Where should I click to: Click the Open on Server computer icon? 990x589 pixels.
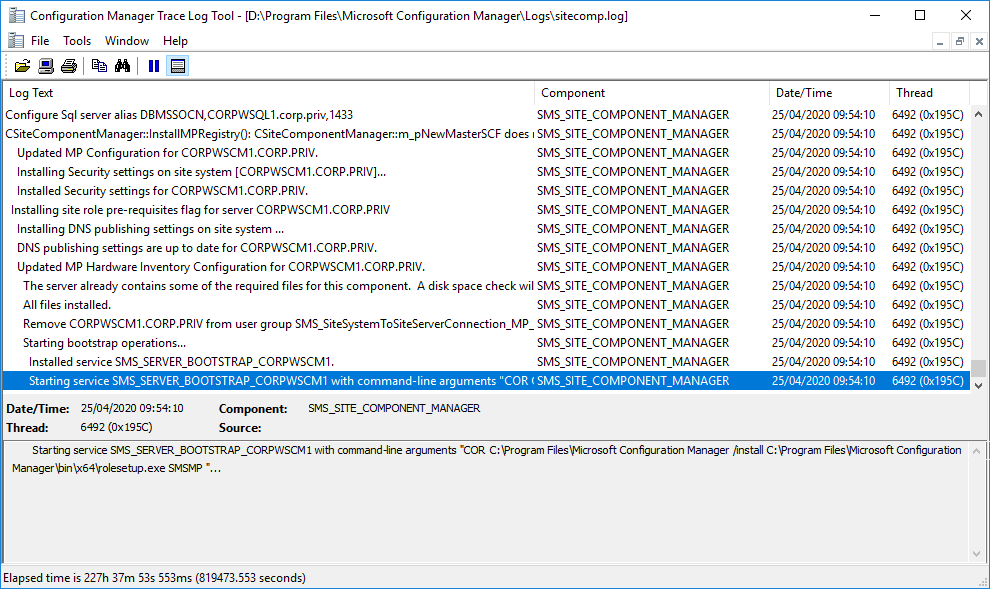(46, 66)
